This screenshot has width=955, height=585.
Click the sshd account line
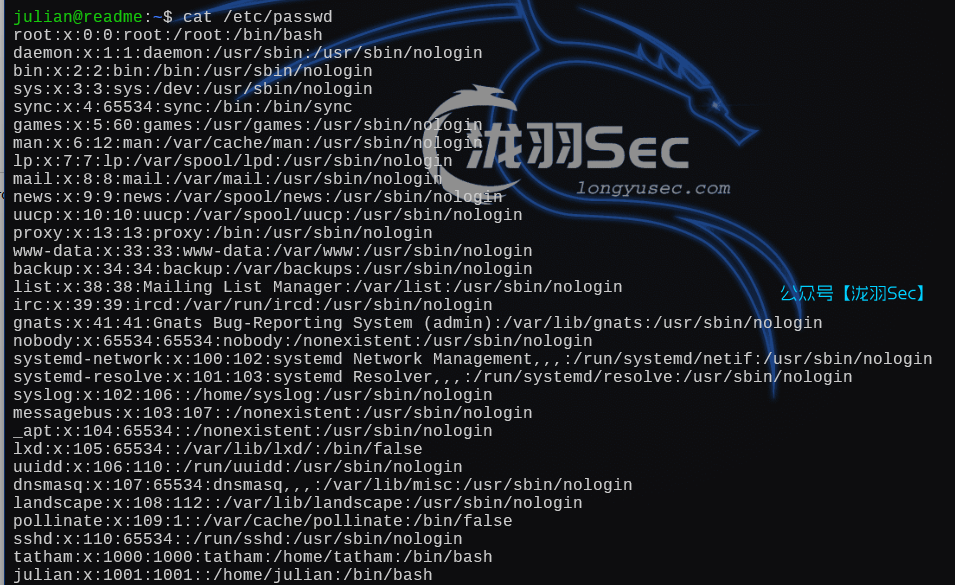tap(238, 539)
